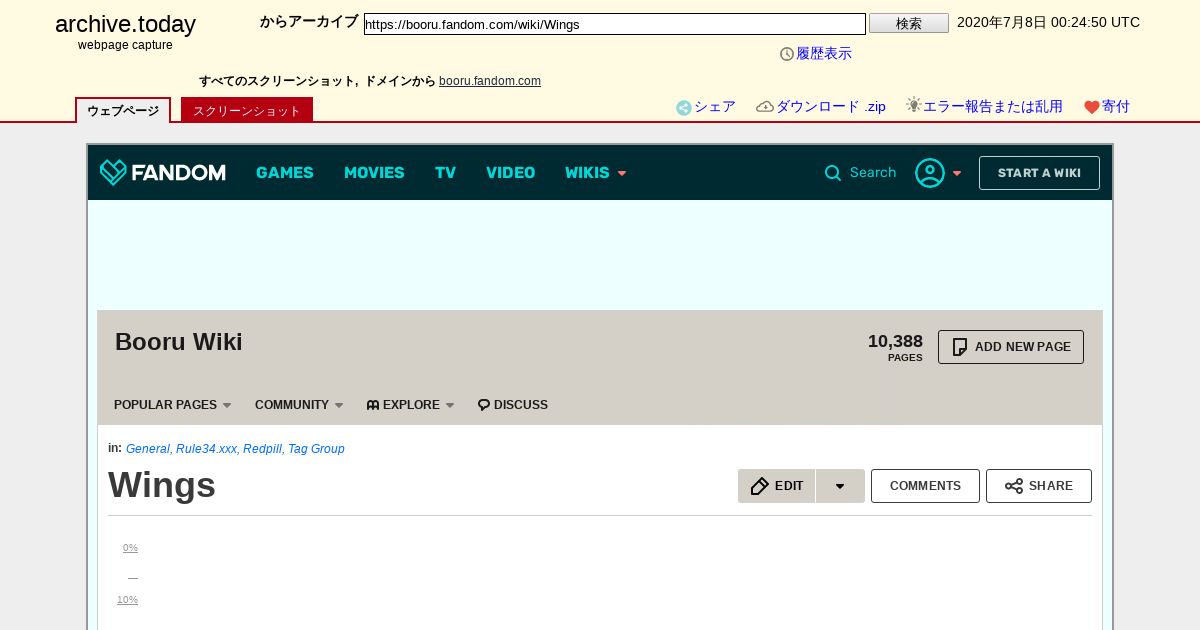
Task: Expand the WIKIS dropdown arrow
Action: click(622, 174)
